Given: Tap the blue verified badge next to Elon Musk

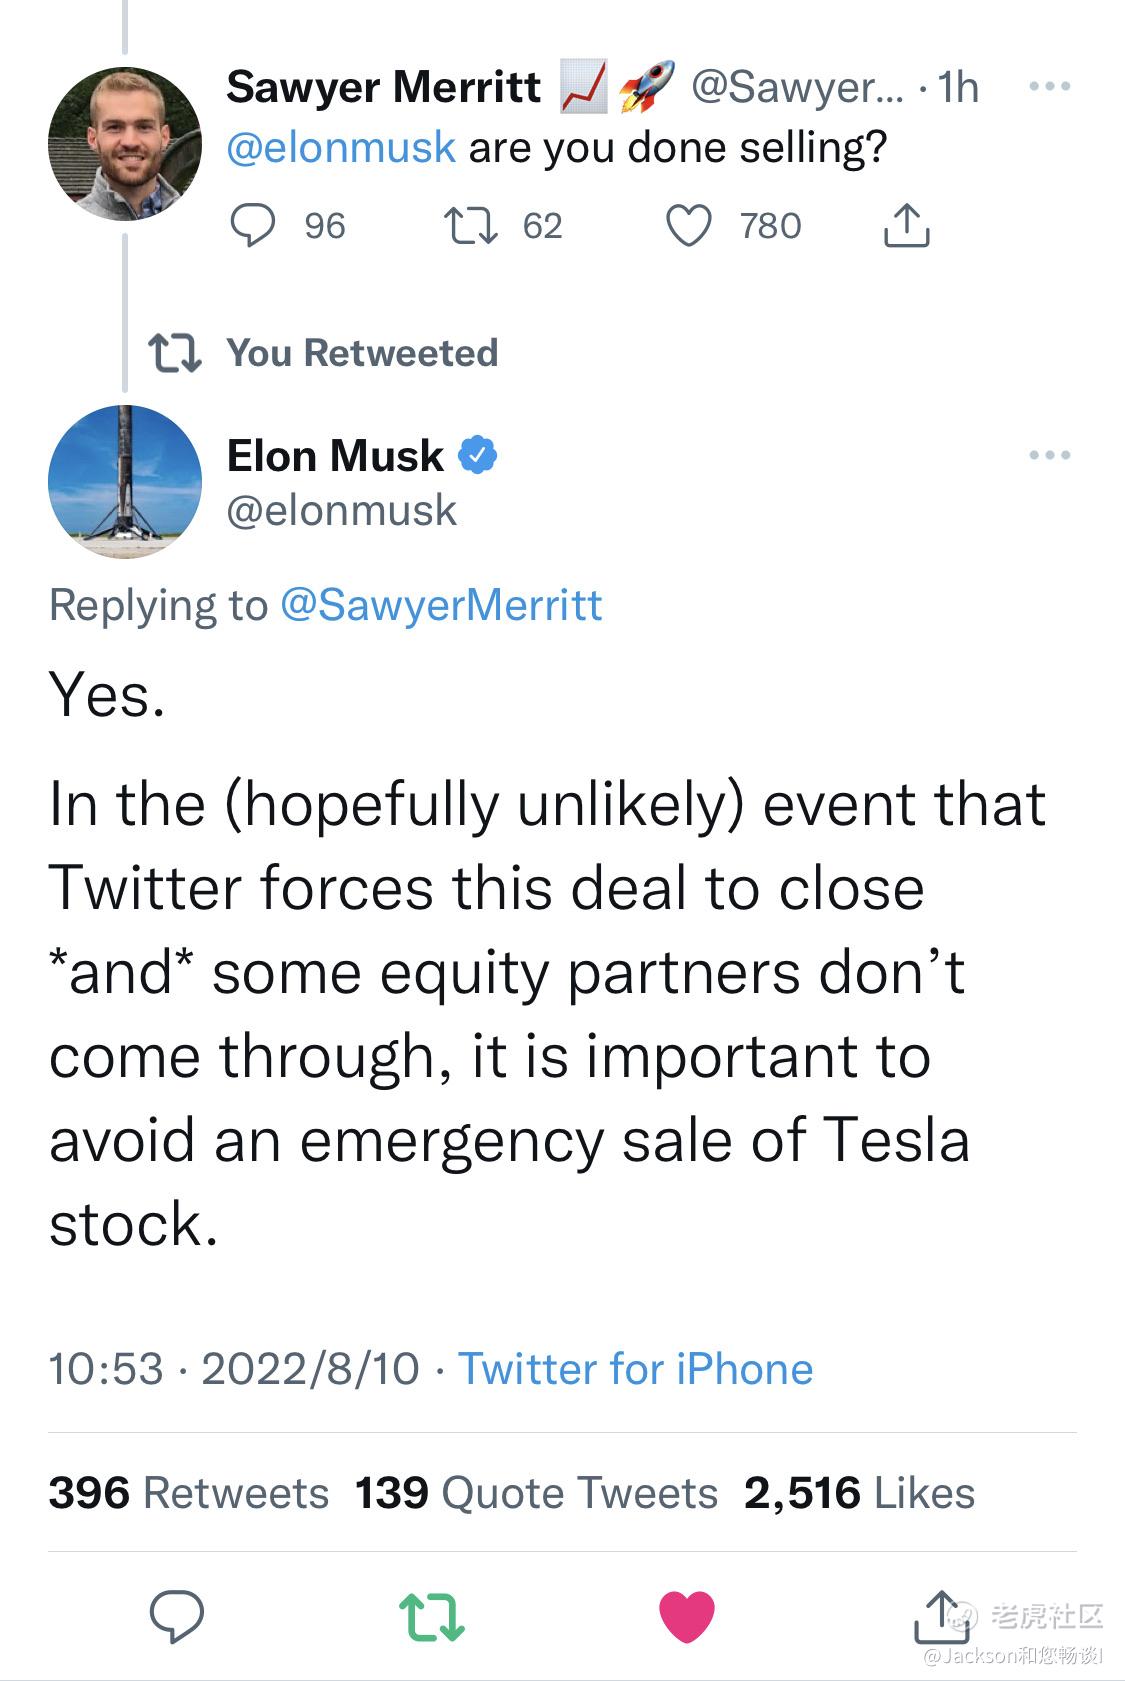Looking at the screenshot, I should 478,456.
